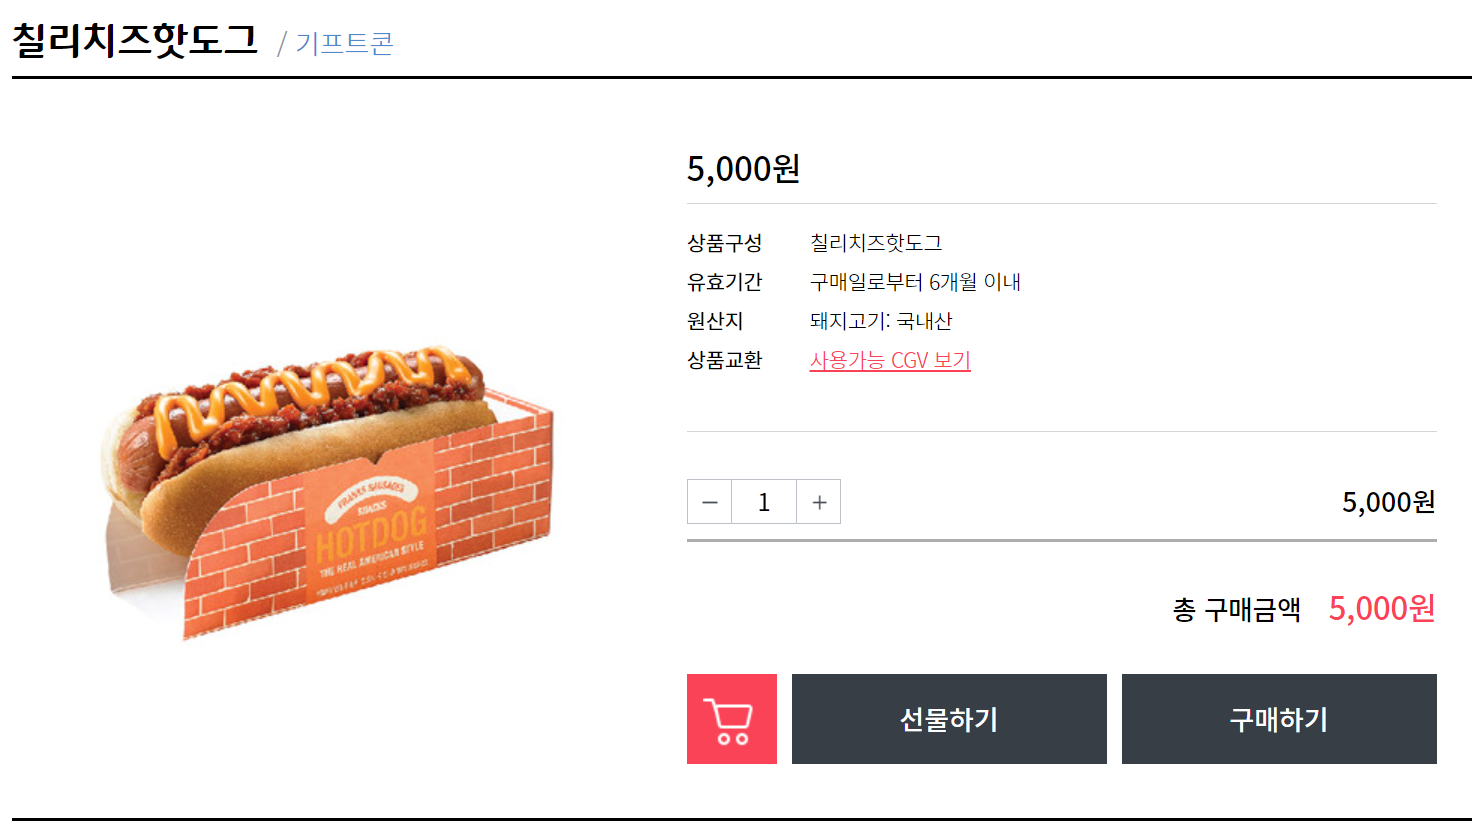1472x833 pixels.
Task: Click the 선물하기 button
Action: coord(949,719)
